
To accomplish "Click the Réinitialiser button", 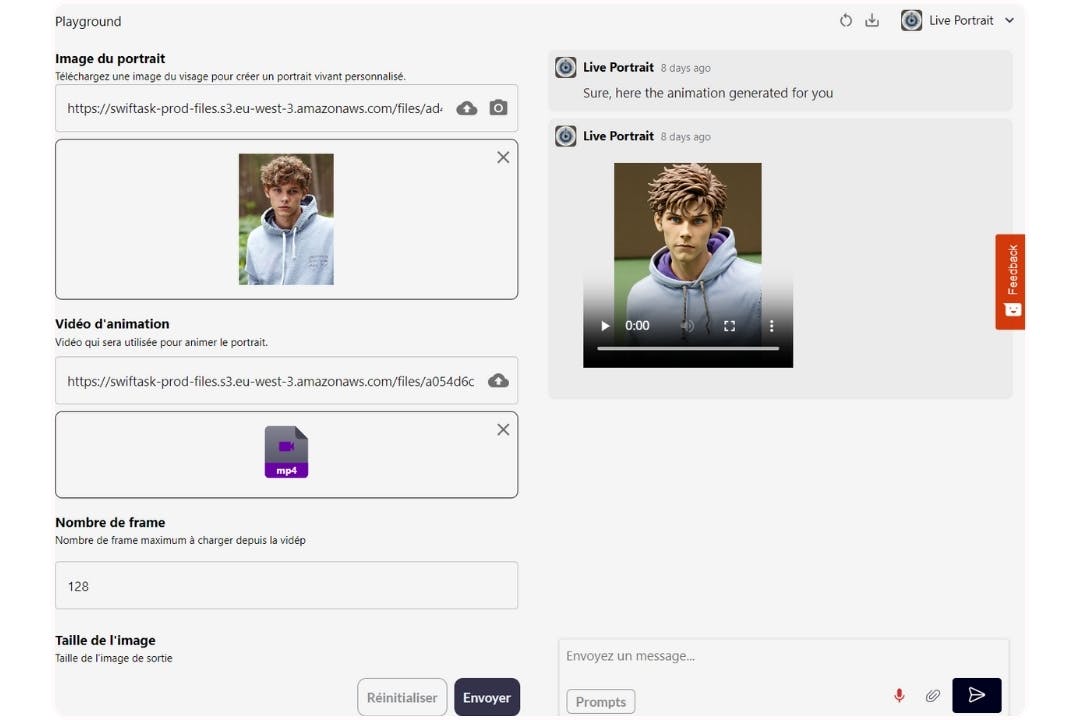I will coord(402,697).
